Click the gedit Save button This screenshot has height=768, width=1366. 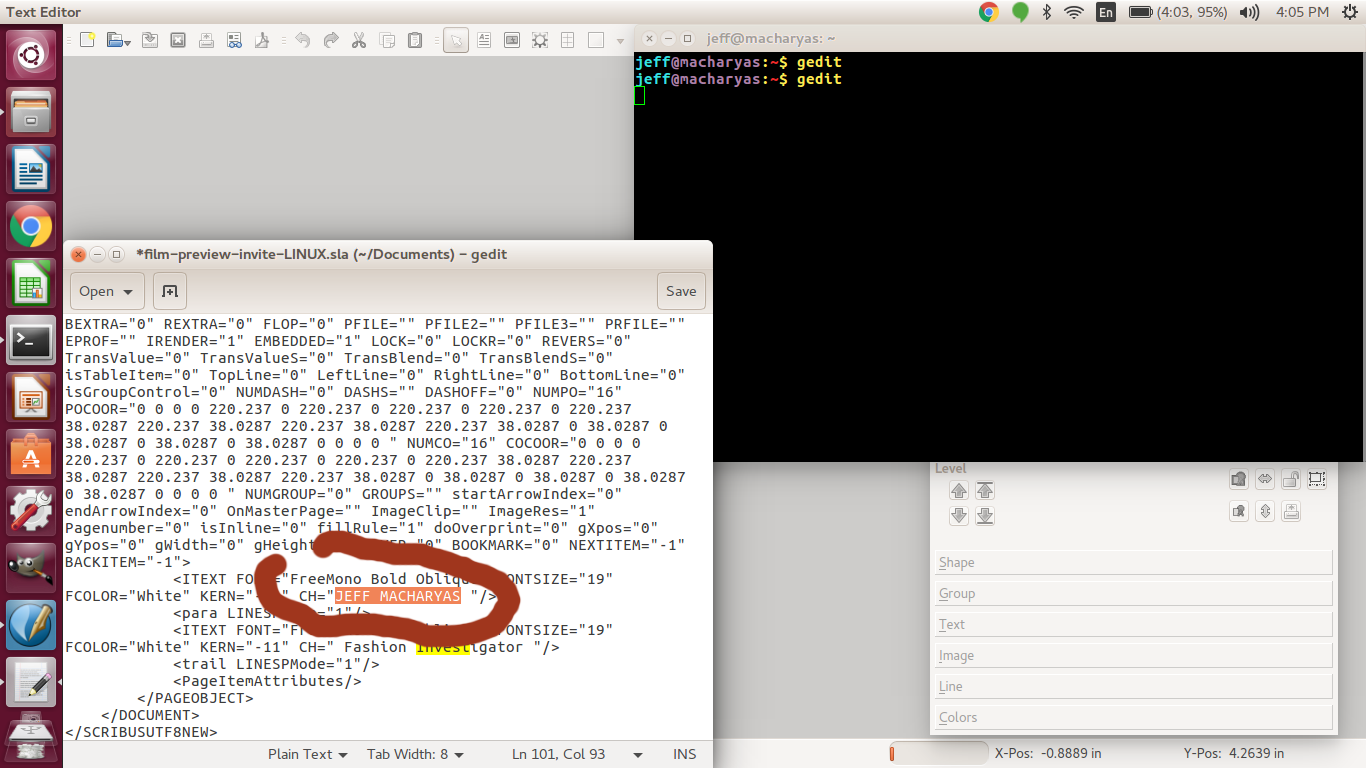pyautogui.click(x=681, y=291)
